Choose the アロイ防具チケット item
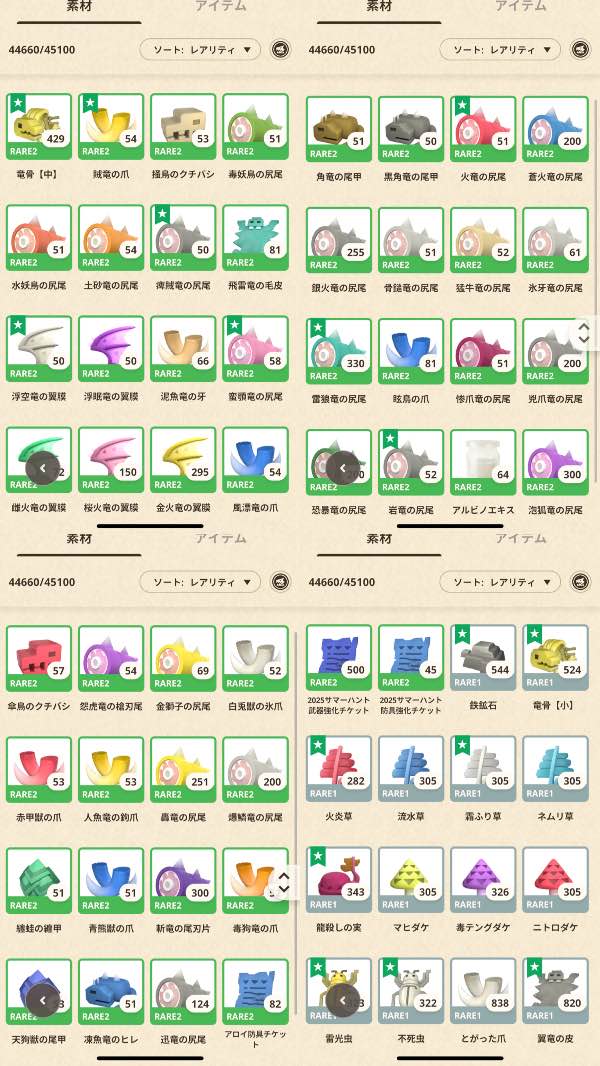This screenshot has height=1066, width=600. (255, 991)
